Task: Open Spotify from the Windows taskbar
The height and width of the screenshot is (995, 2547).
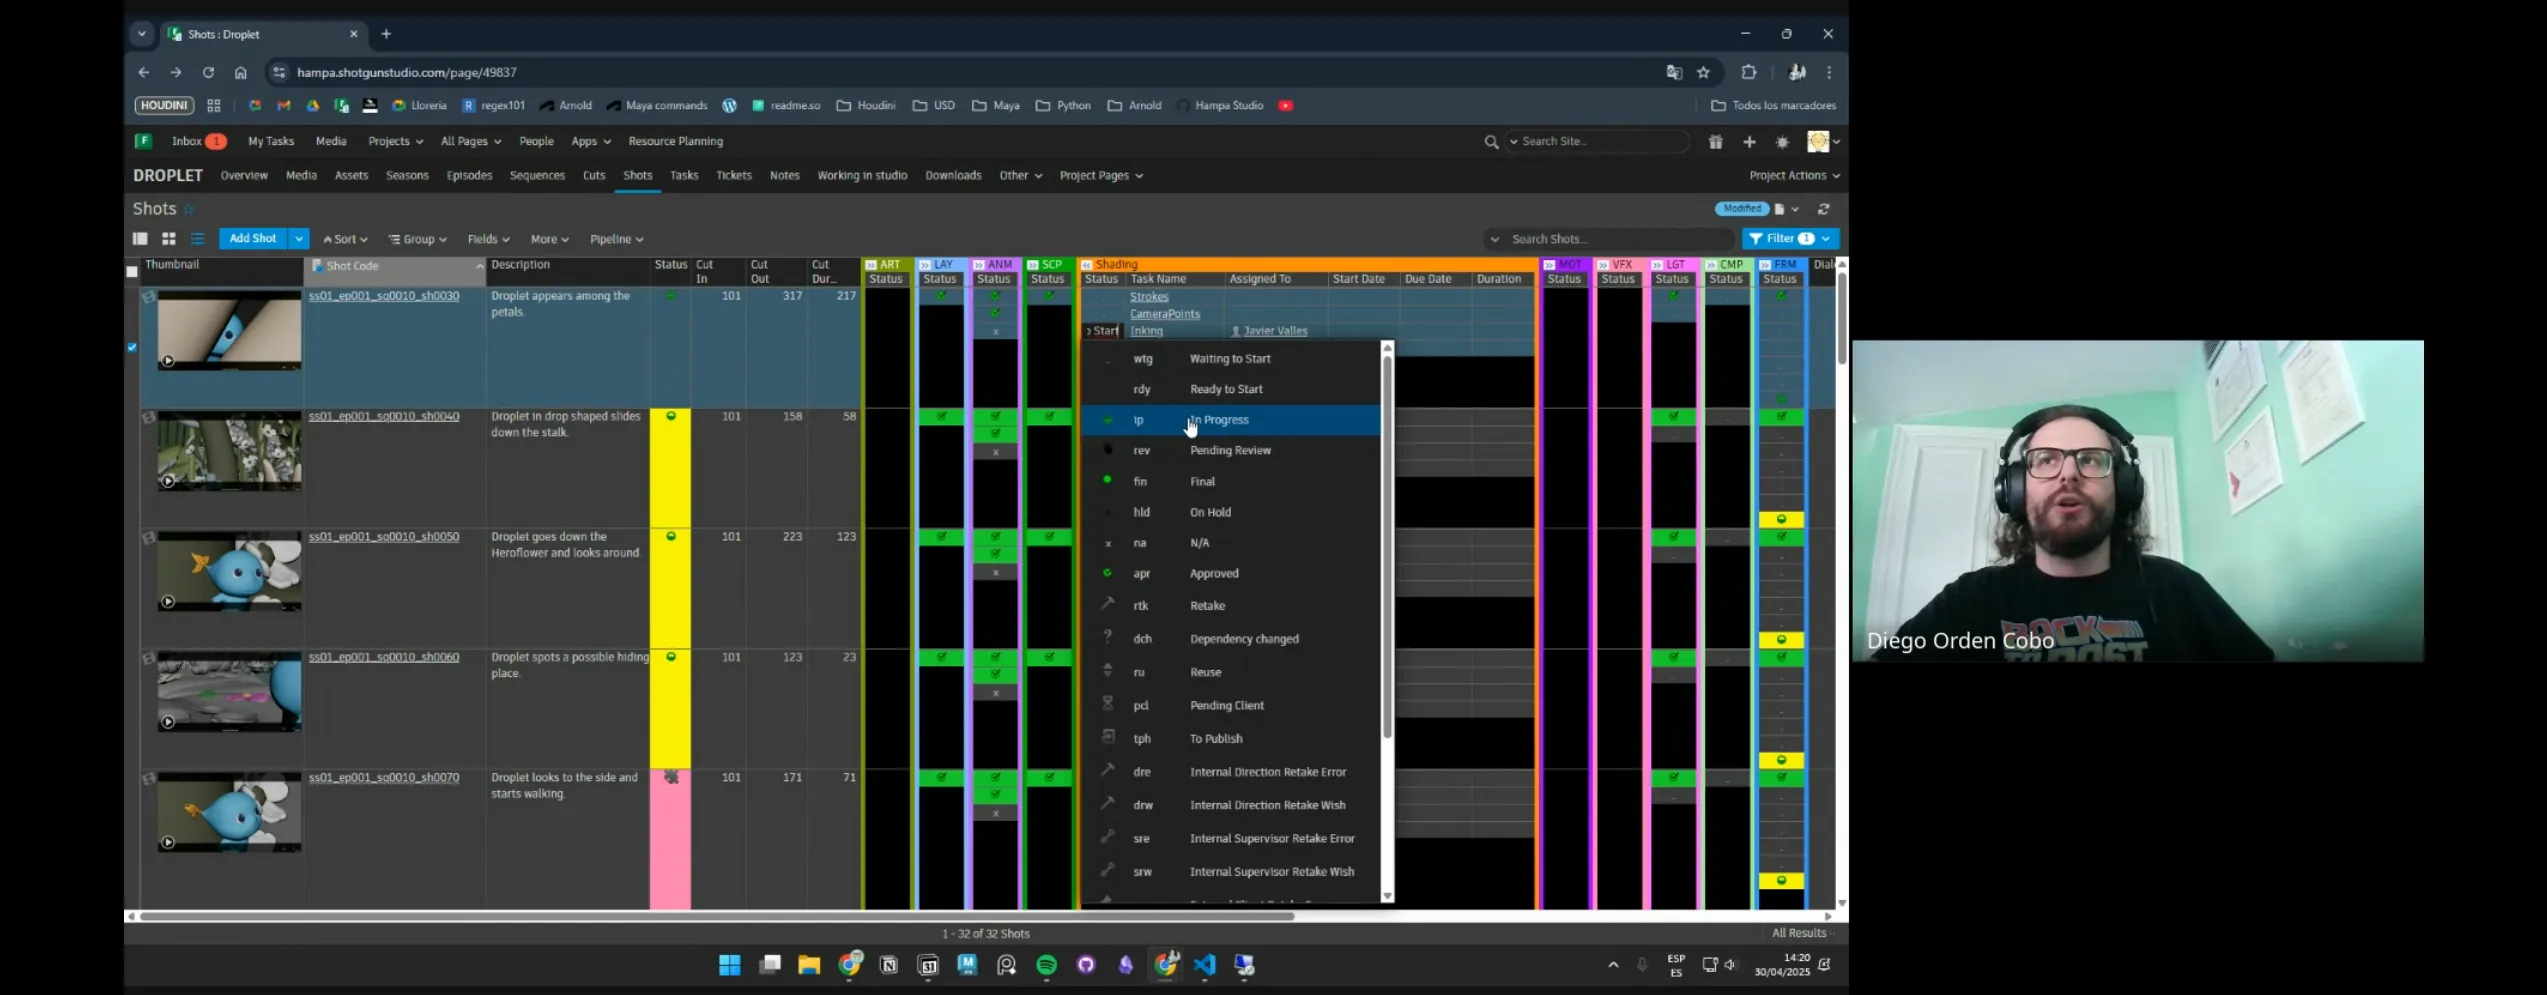Action: (1046, 965)
